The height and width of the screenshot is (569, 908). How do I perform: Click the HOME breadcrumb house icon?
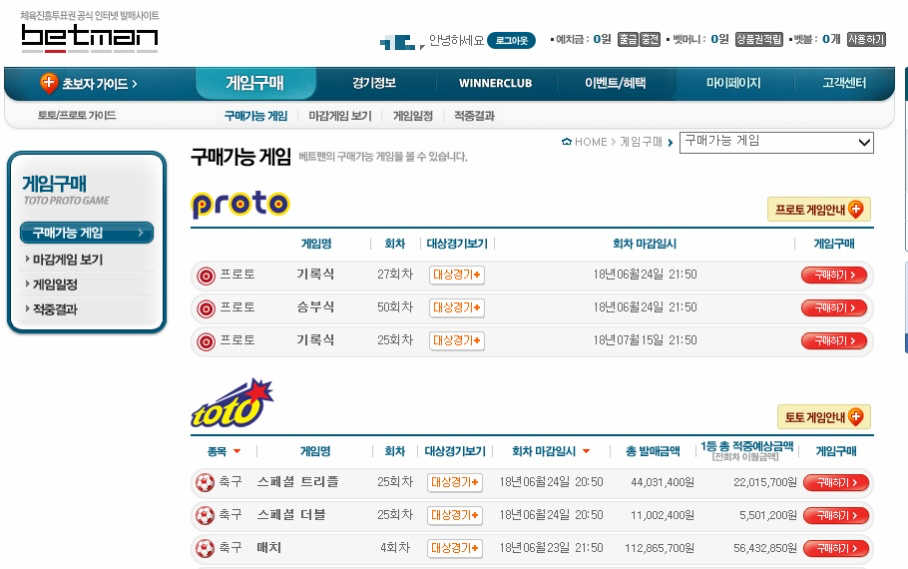coord(567,142)
